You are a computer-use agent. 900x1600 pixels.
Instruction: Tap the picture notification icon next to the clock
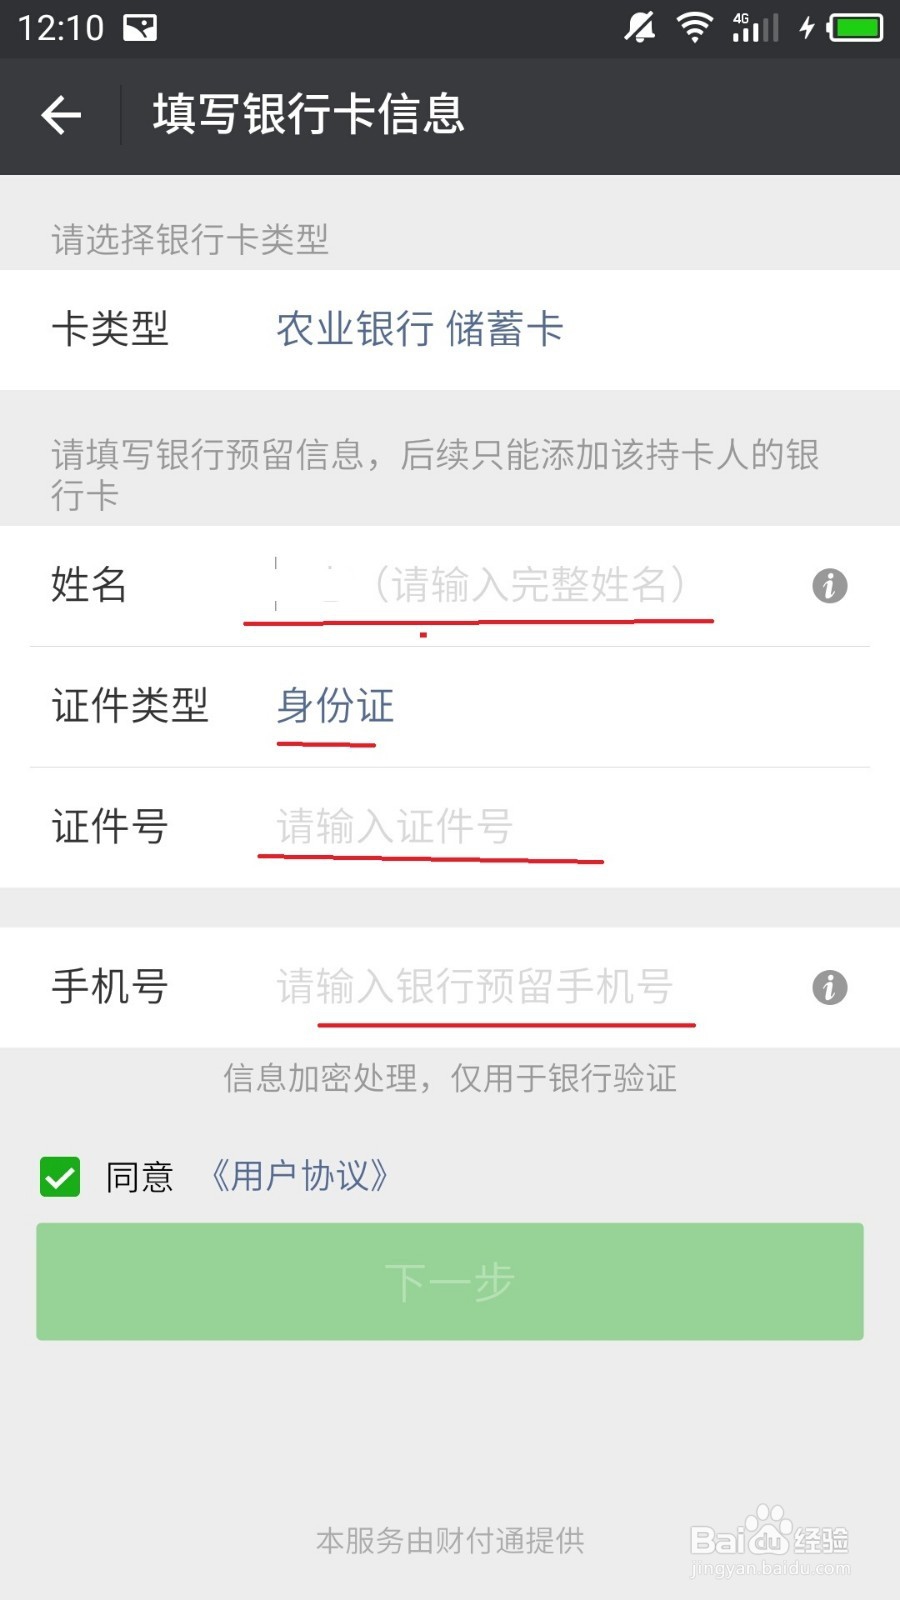140,28
